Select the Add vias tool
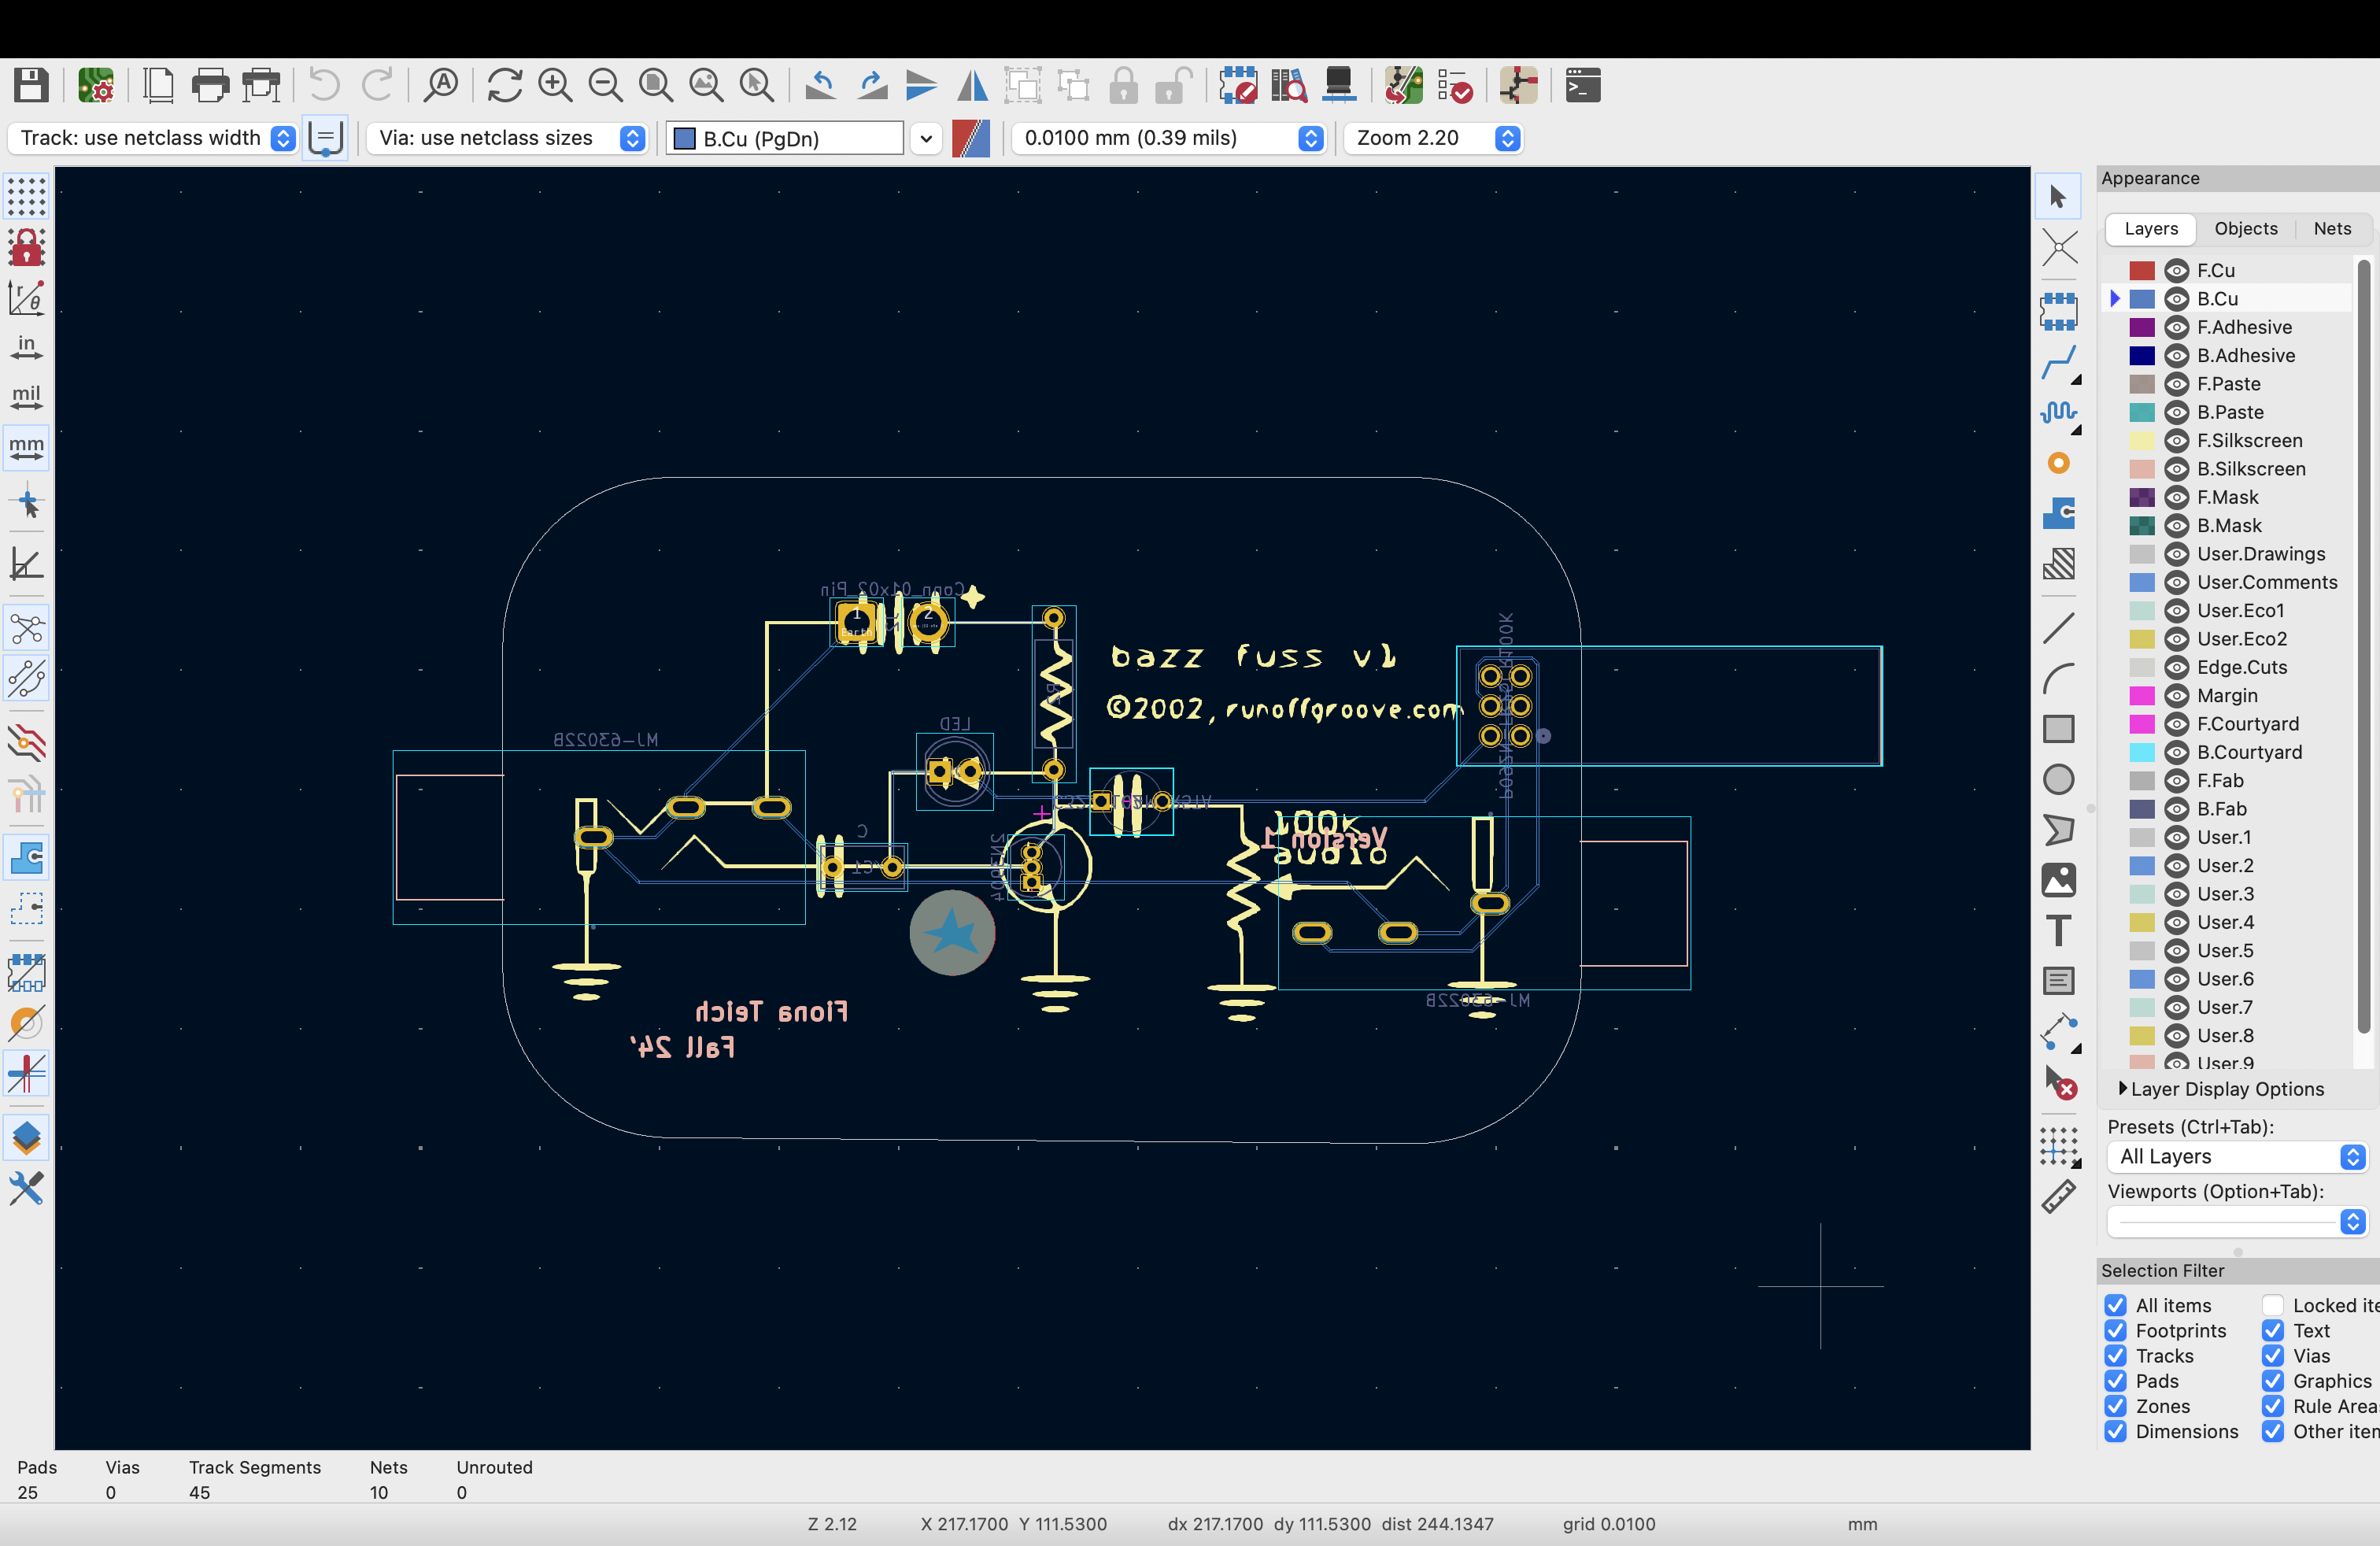 coord(2058,463)
